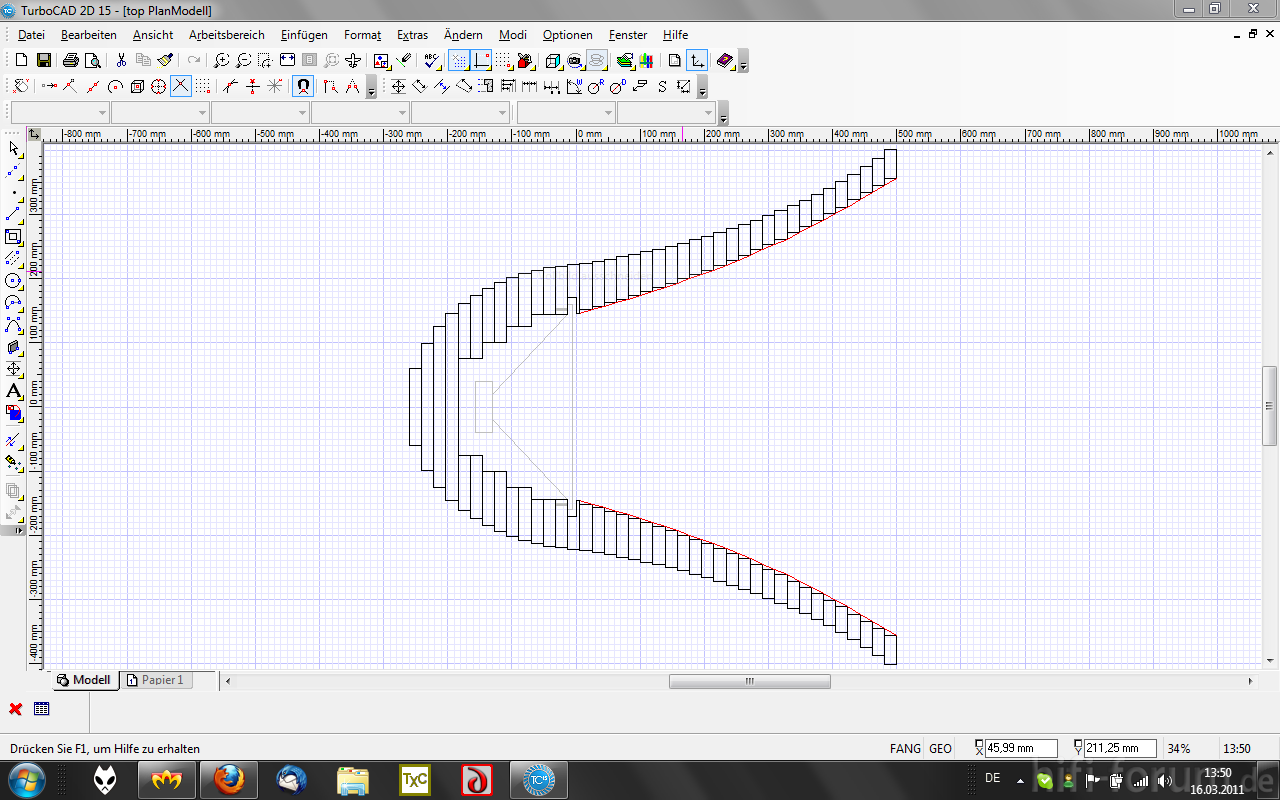This screenshot has height=800, width=1280.
Task: Choose the arrow Select tool
Action: tap(13, 149)
